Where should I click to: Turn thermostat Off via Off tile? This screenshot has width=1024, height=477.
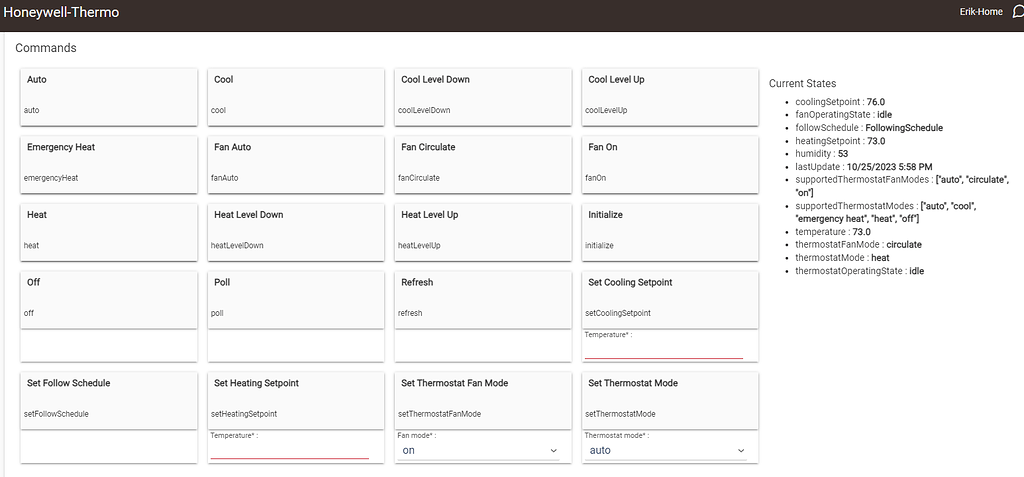[x=108, y=298]
